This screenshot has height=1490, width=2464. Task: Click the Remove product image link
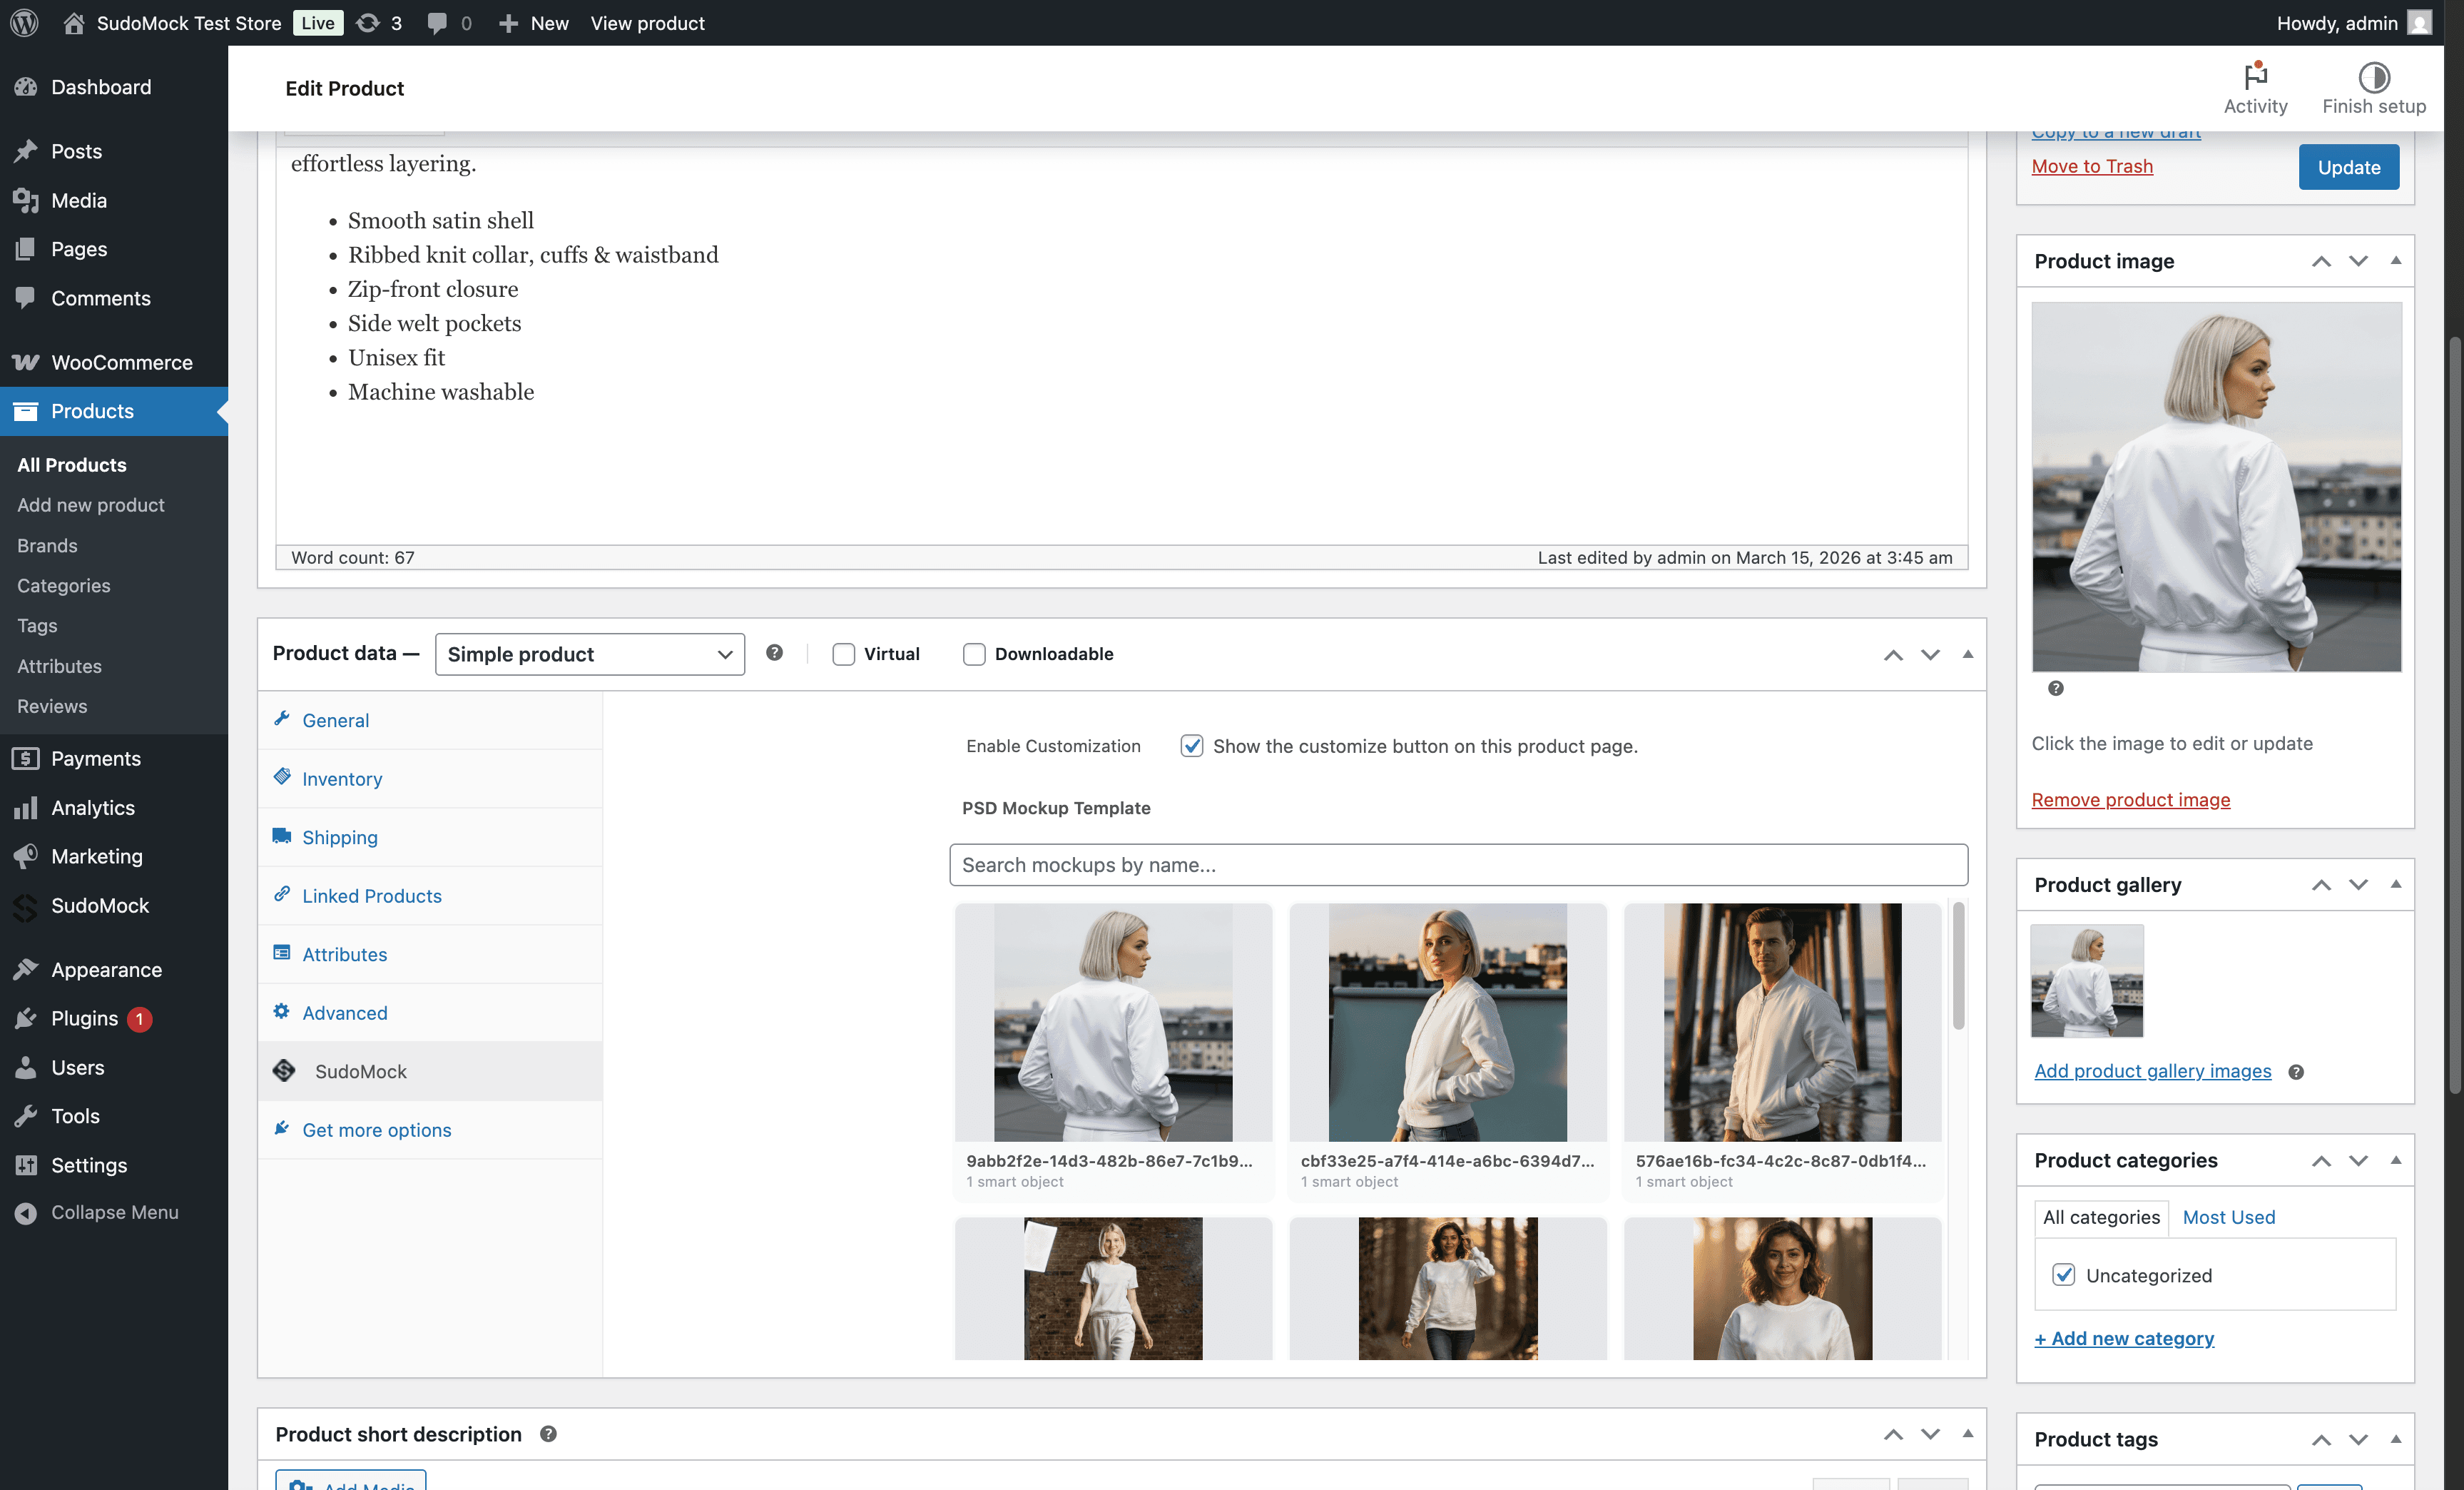pyautogui.click(x=2130, y=799)
